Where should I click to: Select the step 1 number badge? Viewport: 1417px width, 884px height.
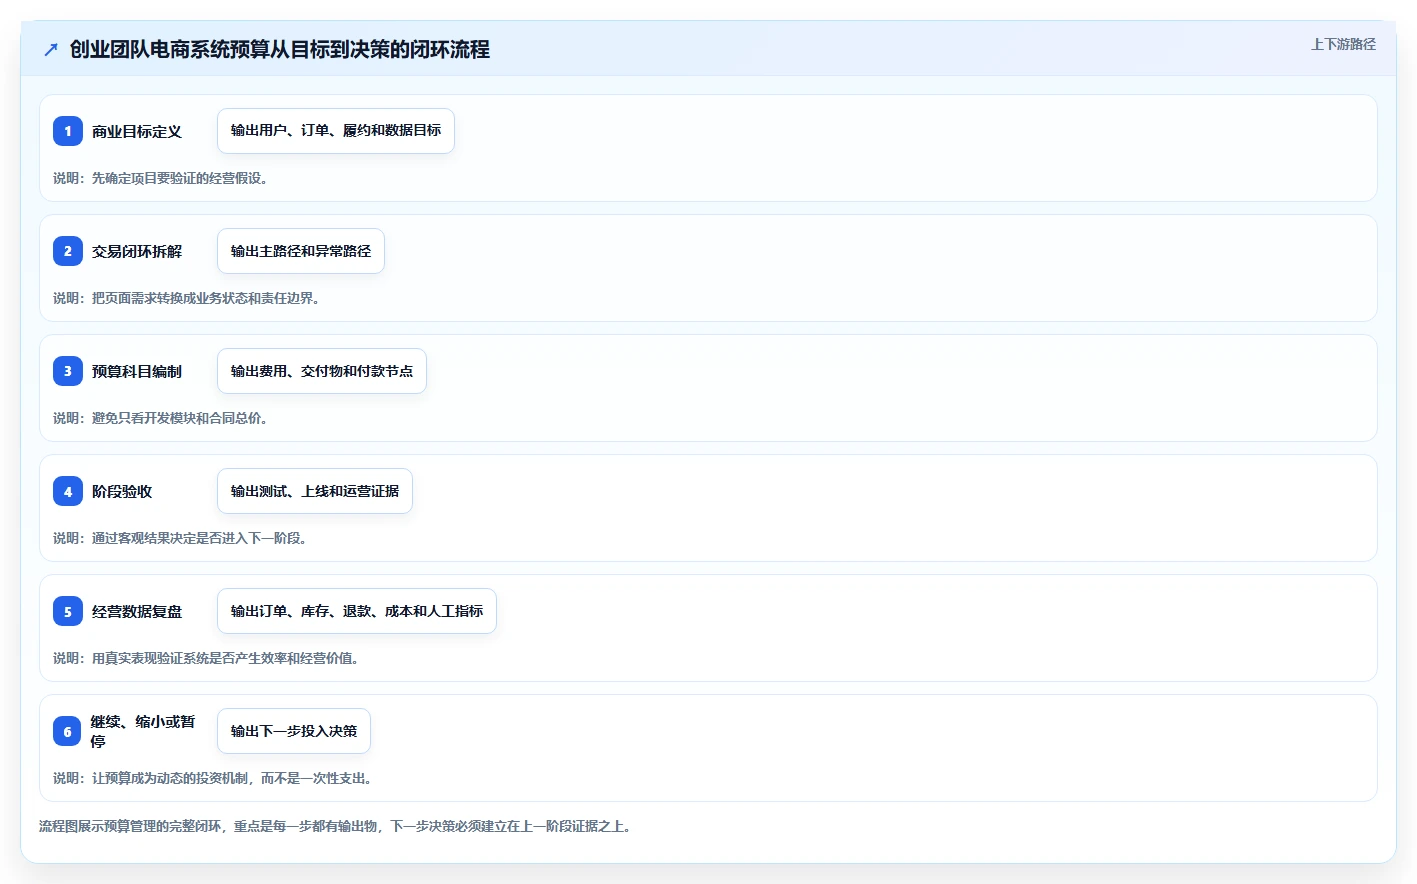[x=68, y=131]
